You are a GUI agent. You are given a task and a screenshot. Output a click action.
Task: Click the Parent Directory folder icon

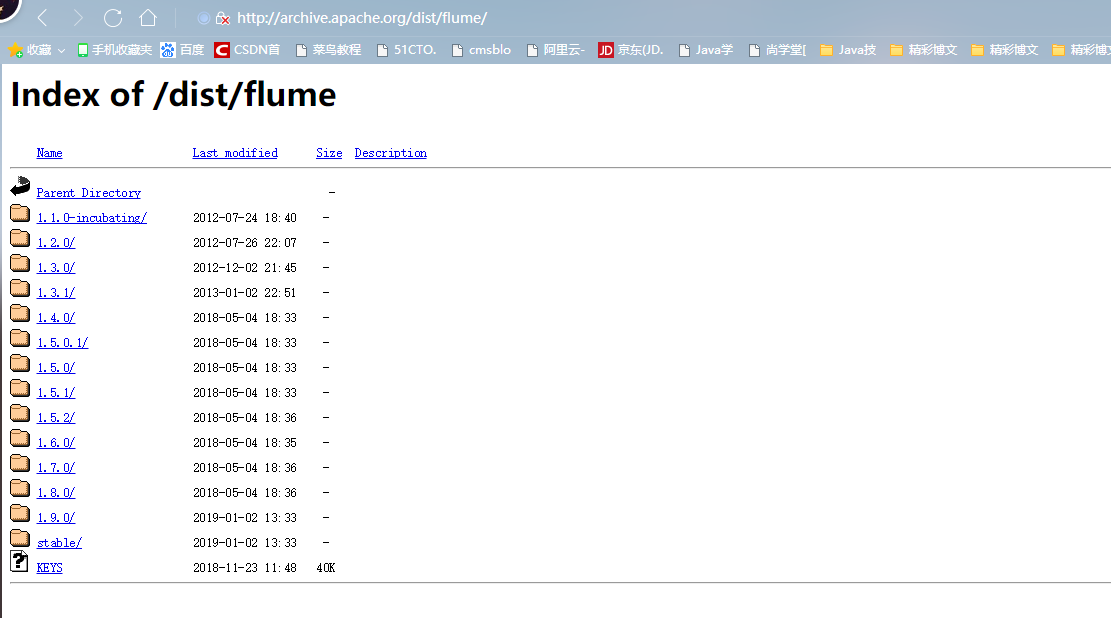(x=19, y=186)
